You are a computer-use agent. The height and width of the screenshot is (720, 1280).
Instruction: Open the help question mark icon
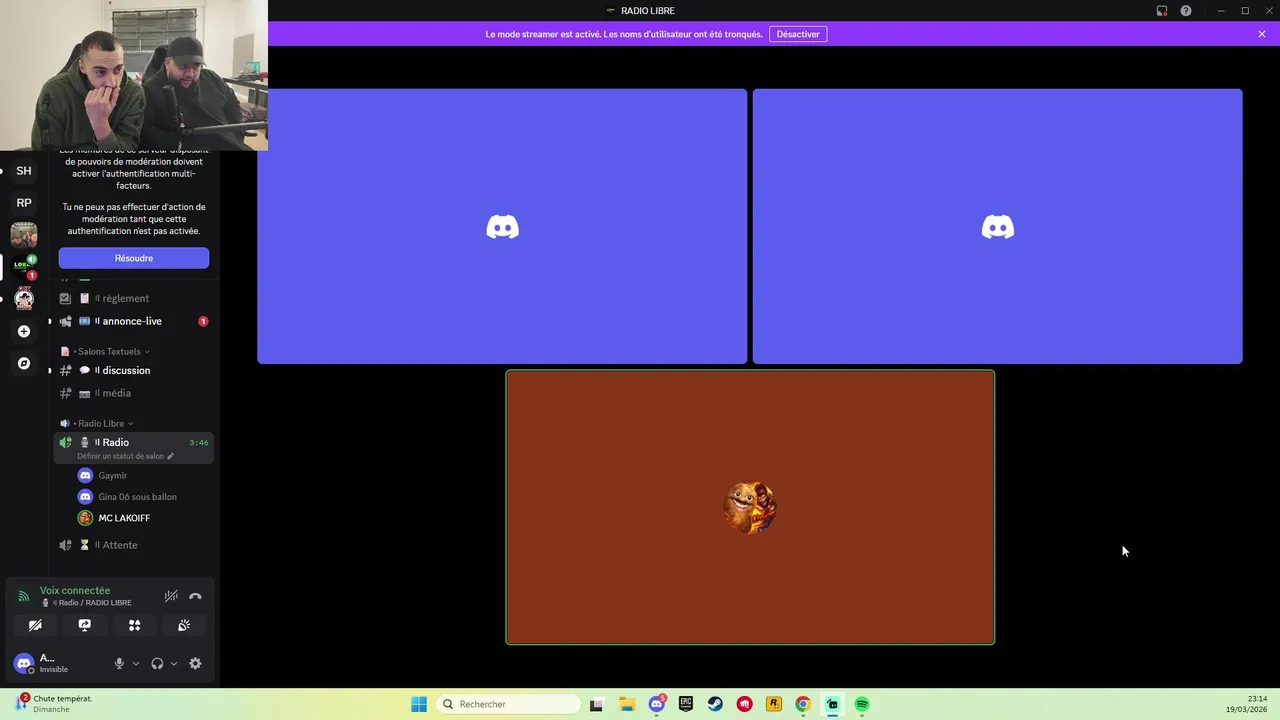1186,11
